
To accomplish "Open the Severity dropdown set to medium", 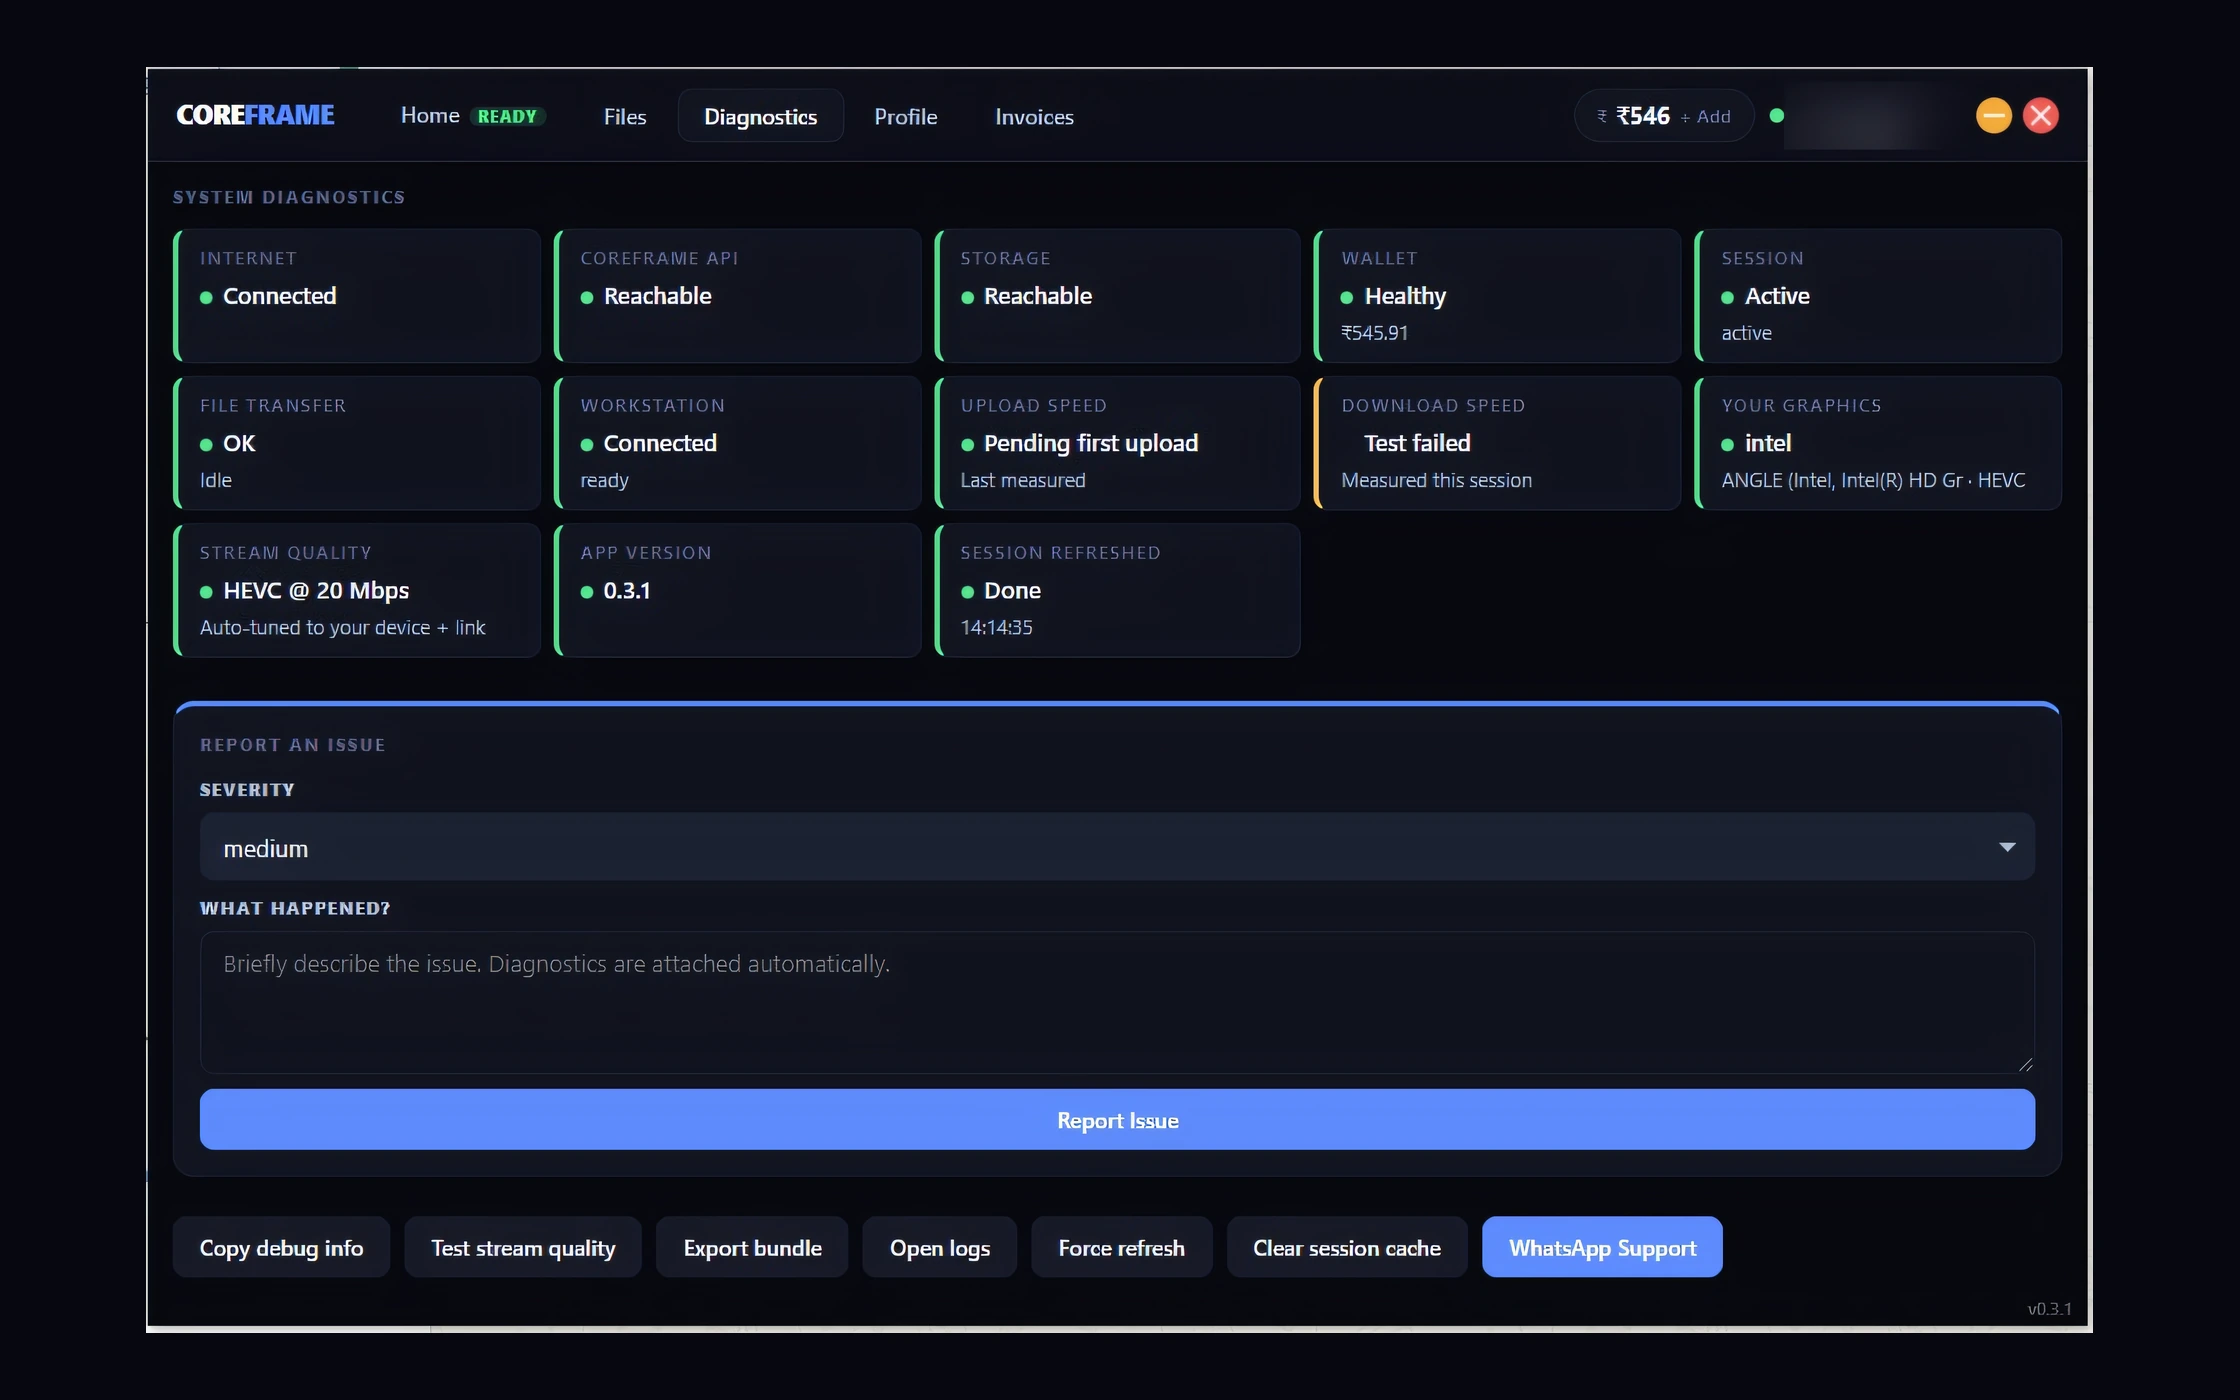I will pos(1117,847).
